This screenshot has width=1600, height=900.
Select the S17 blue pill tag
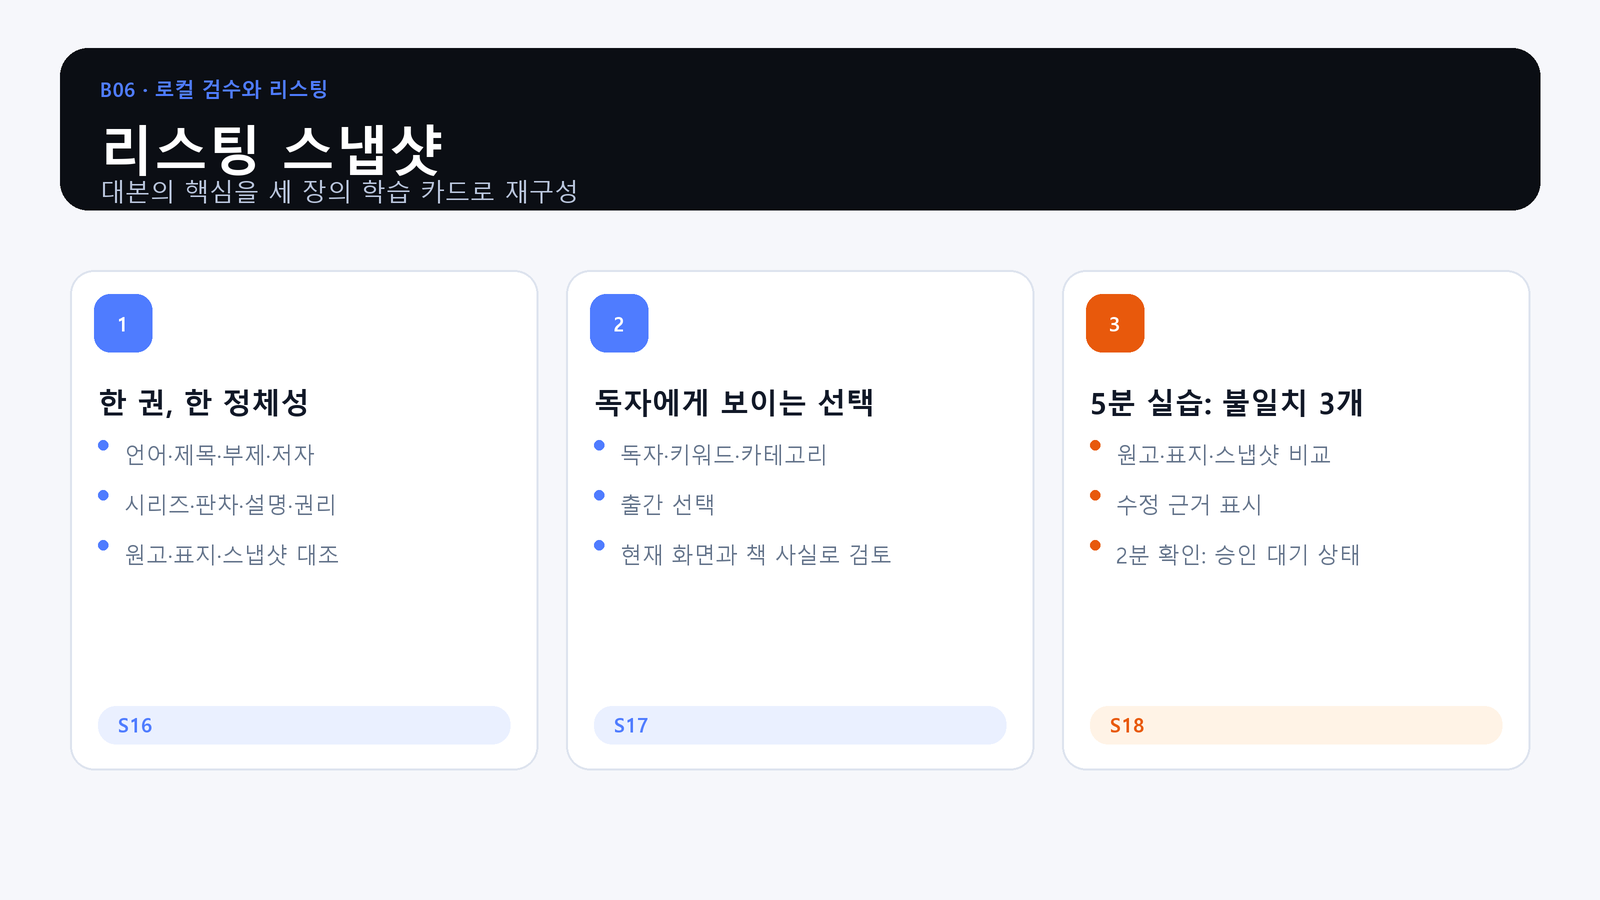click(x=800, y=725)
